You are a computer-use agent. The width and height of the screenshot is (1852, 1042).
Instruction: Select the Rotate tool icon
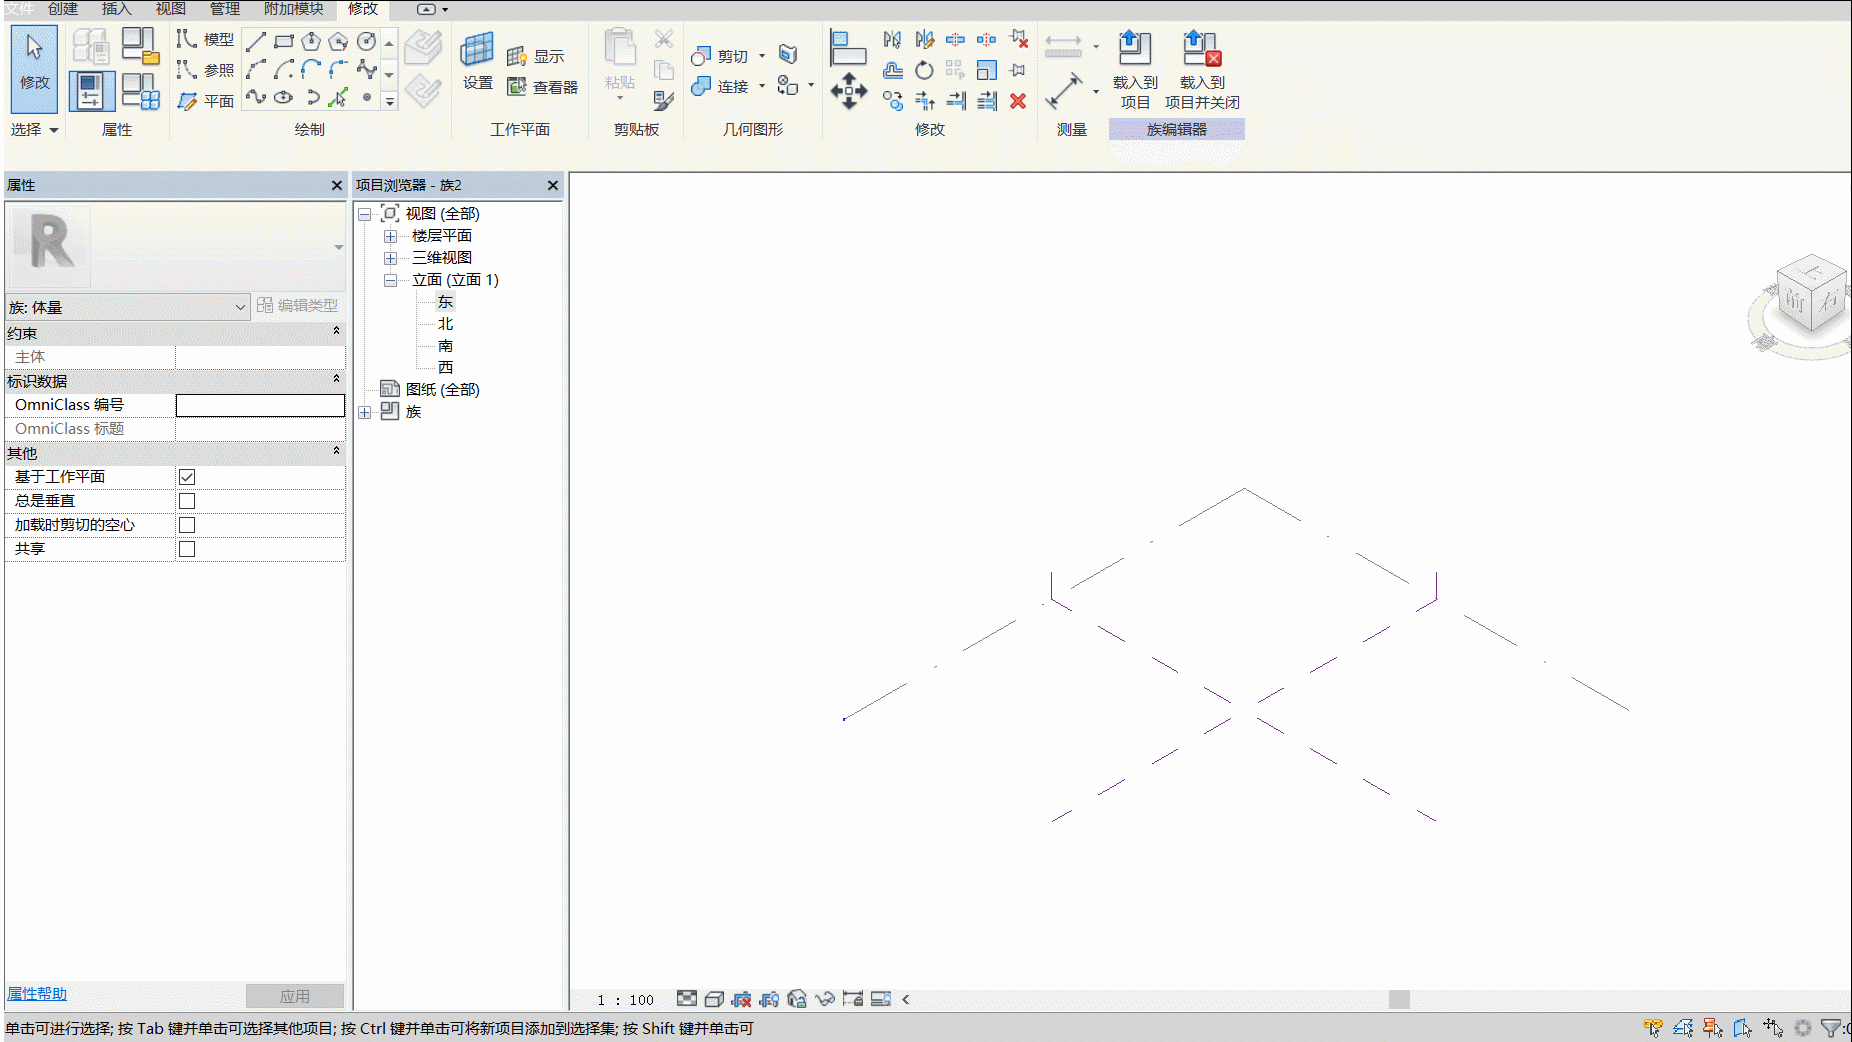point(924,70)
